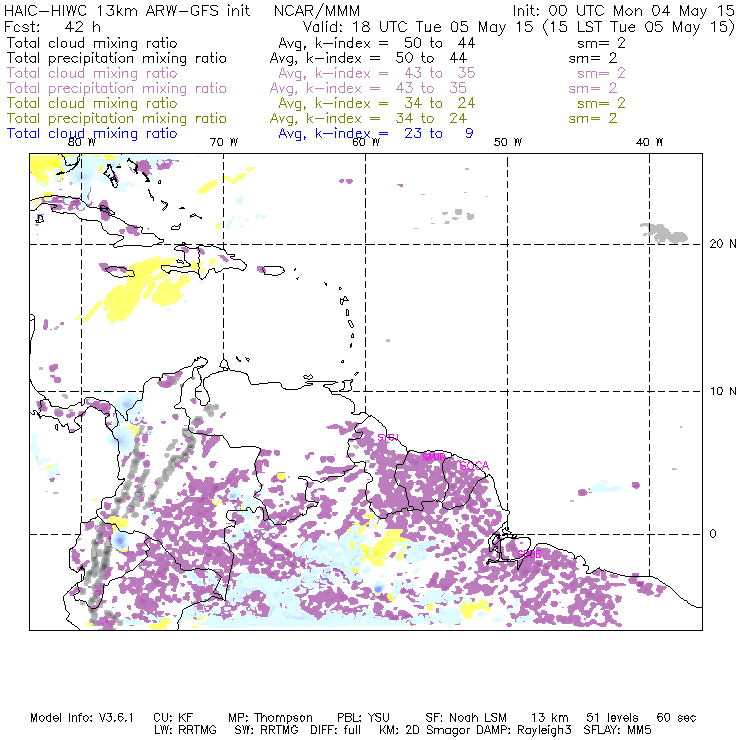Image resolution: width=740 pixels, height=740 pixels.
Task: Click the pink 'Total cloud mixing ratio' legend label
Action: click(92, 73)
